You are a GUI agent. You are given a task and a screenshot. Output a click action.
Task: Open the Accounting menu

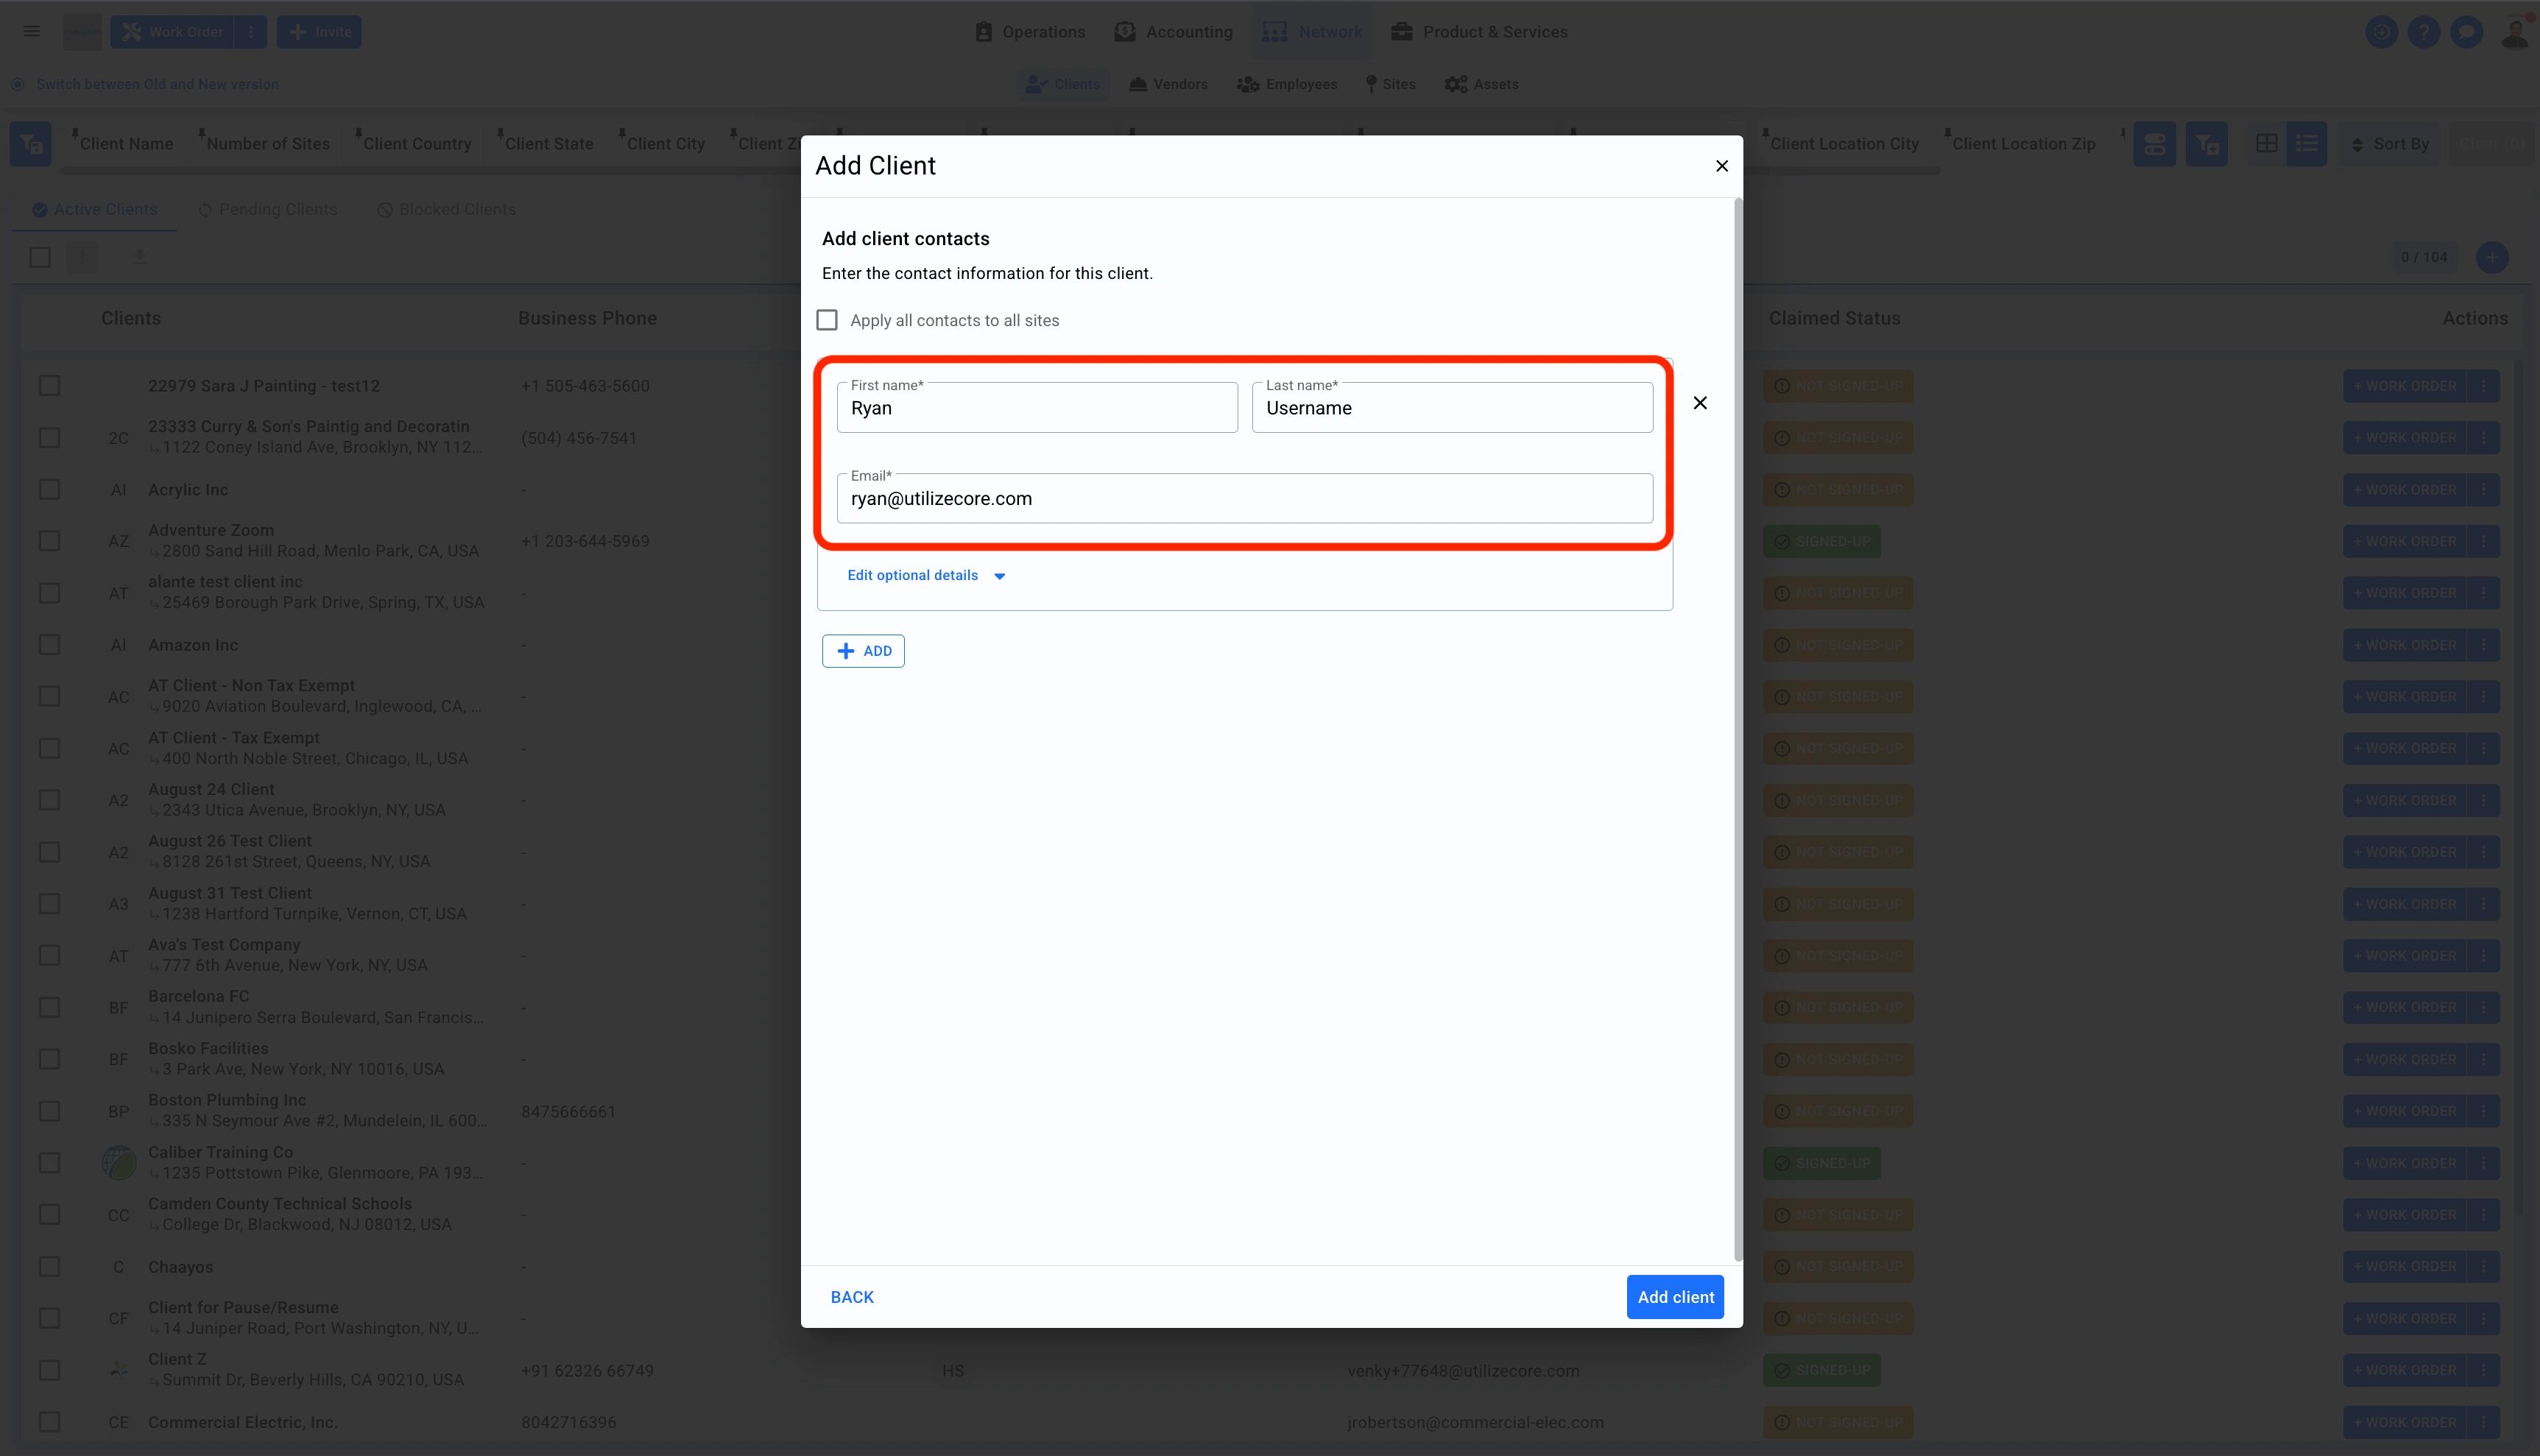pyautogui.click(x=1174, y=32)
